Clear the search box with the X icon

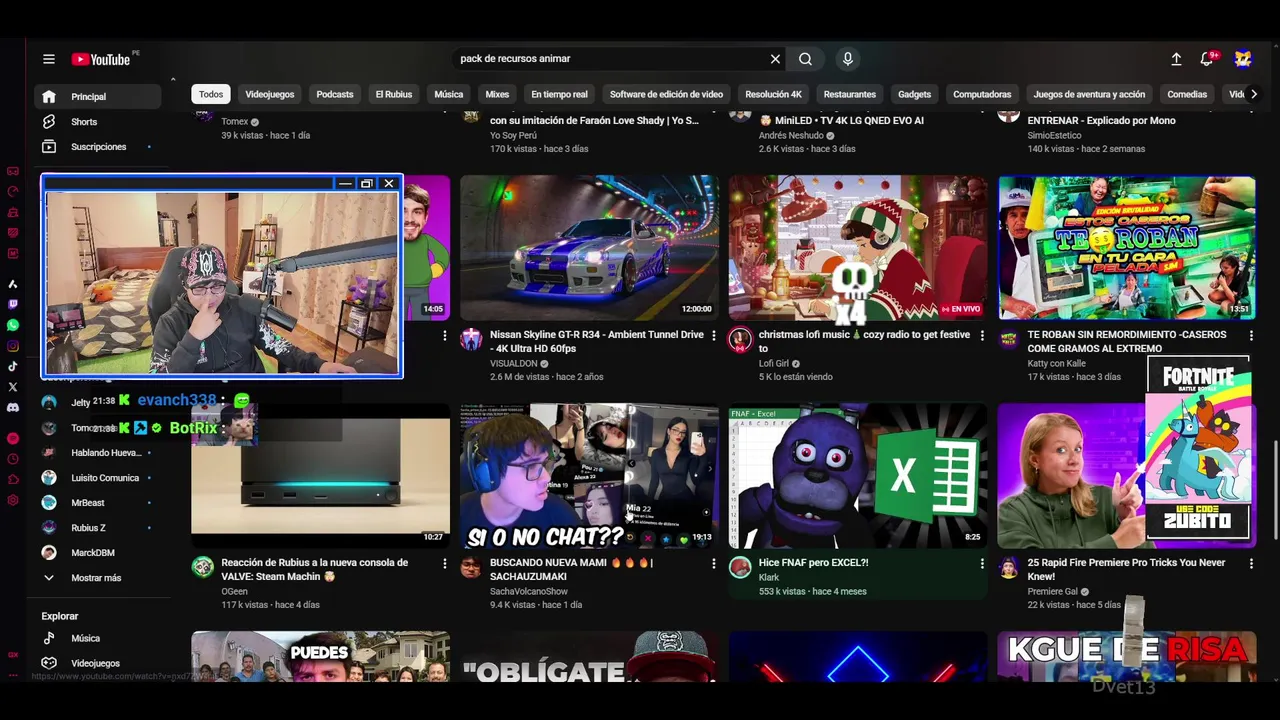pyautogui.click(x=775, y=59)
